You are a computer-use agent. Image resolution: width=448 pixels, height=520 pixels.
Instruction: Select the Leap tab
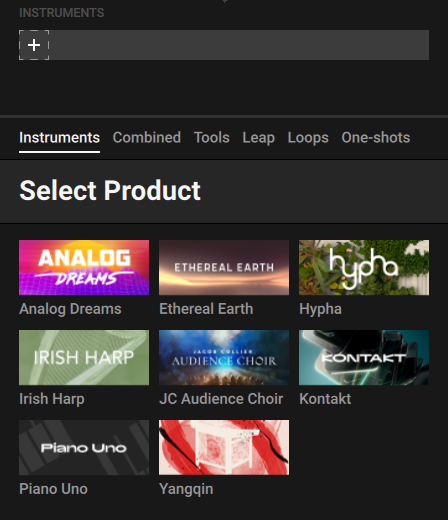[259, 138]
